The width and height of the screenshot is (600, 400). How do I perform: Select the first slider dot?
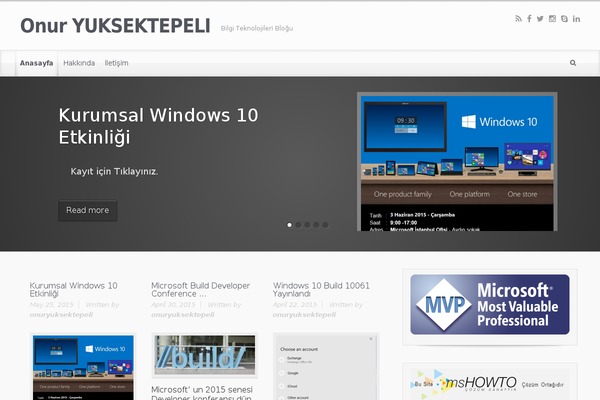[x=289, y=225]
